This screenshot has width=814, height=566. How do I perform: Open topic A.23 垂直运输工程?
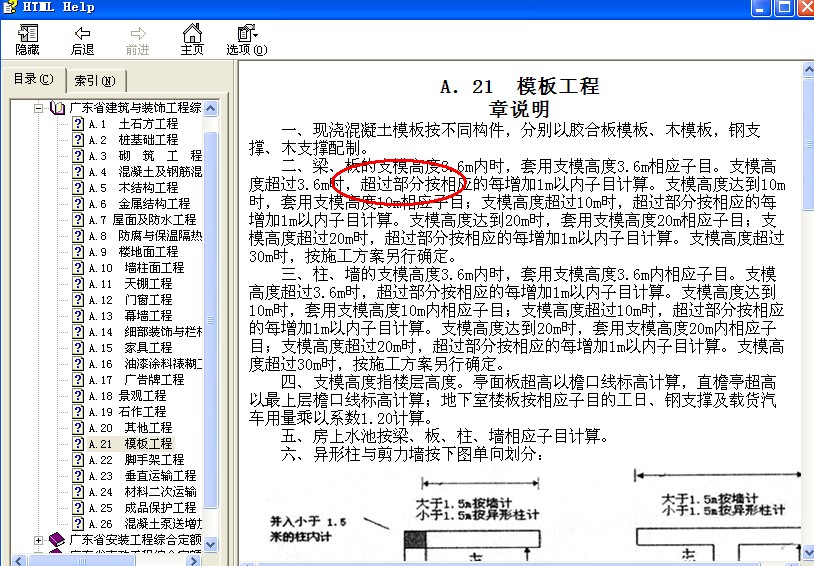pos(142,476)
